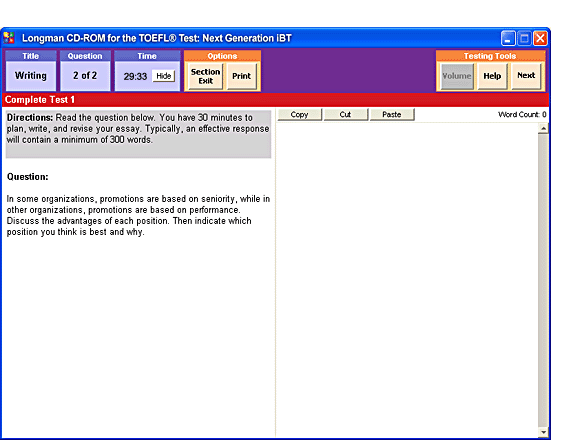Go to the Next screen

pos(526,76)
